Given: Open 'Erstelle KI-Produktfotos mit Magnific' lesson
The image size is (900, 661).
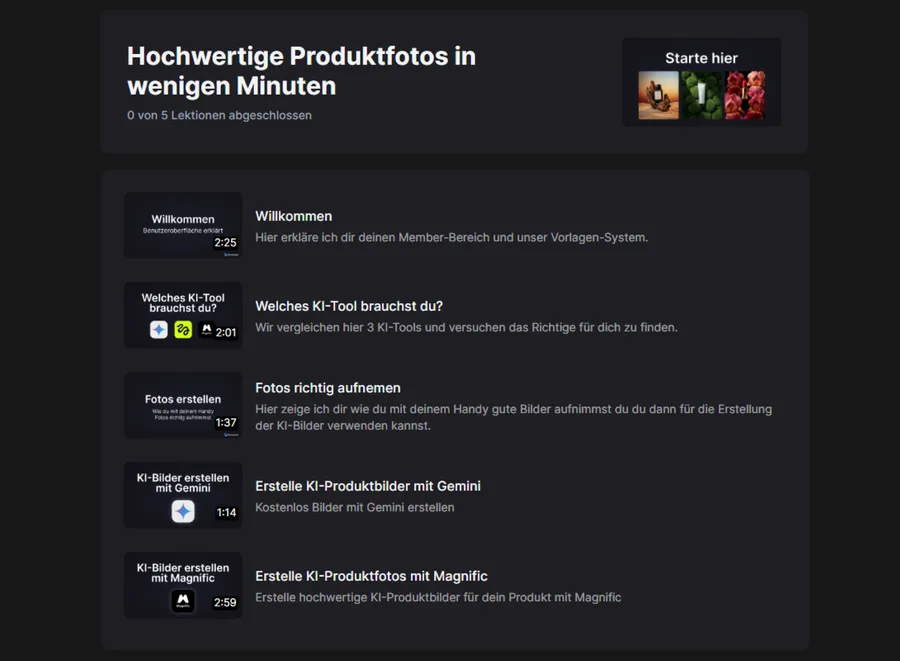Looking at the screenshot, I should tap(371, 576).
